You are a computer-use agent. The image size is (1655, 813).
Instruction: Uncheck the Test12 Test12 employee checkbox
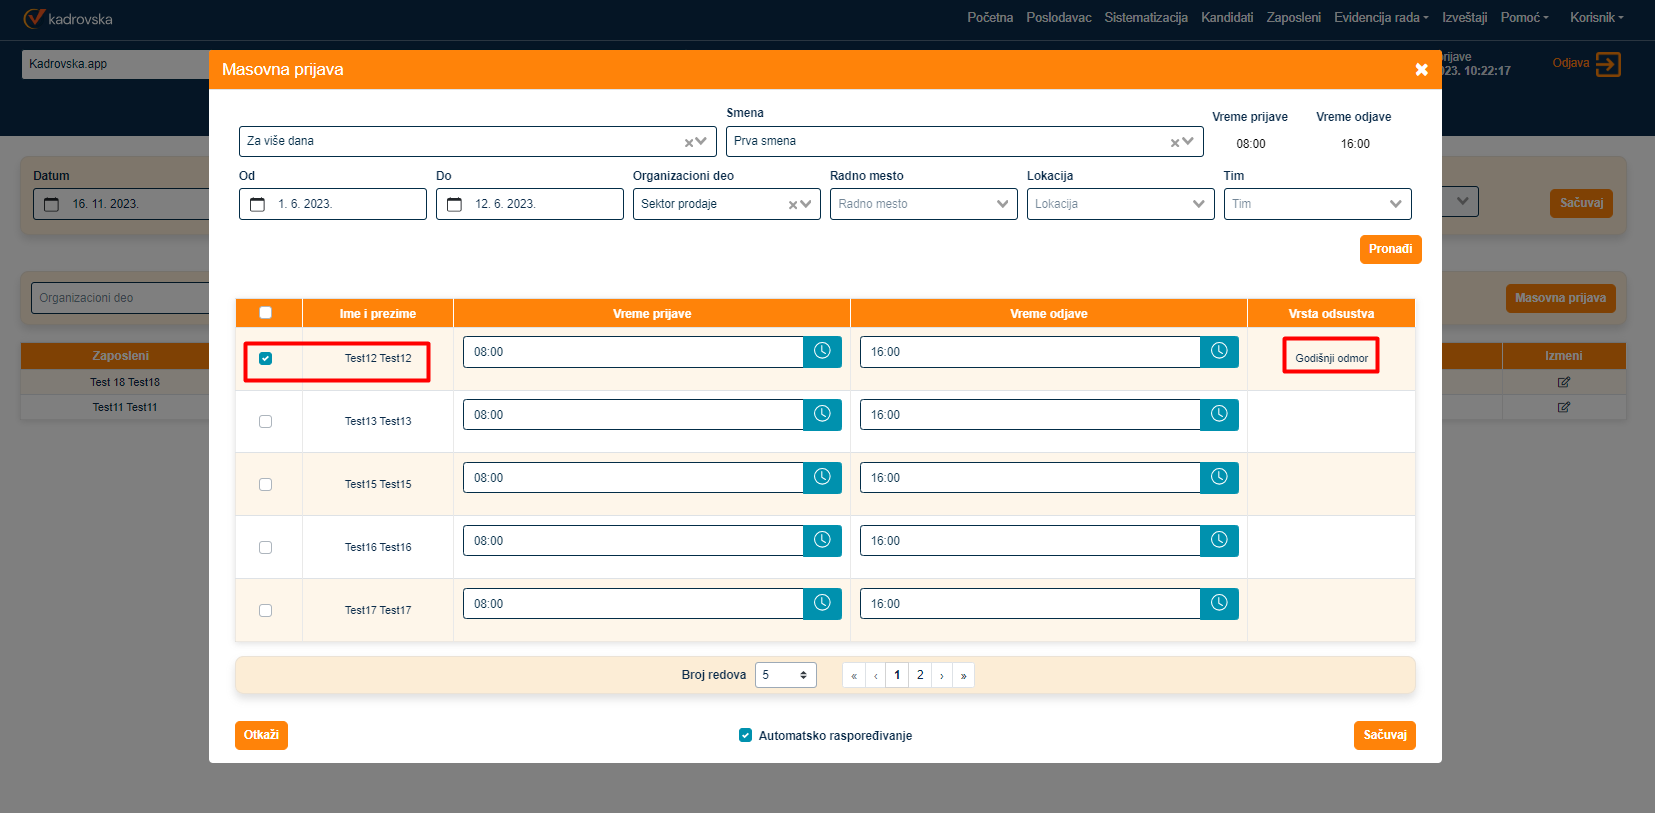pos(266,358)
